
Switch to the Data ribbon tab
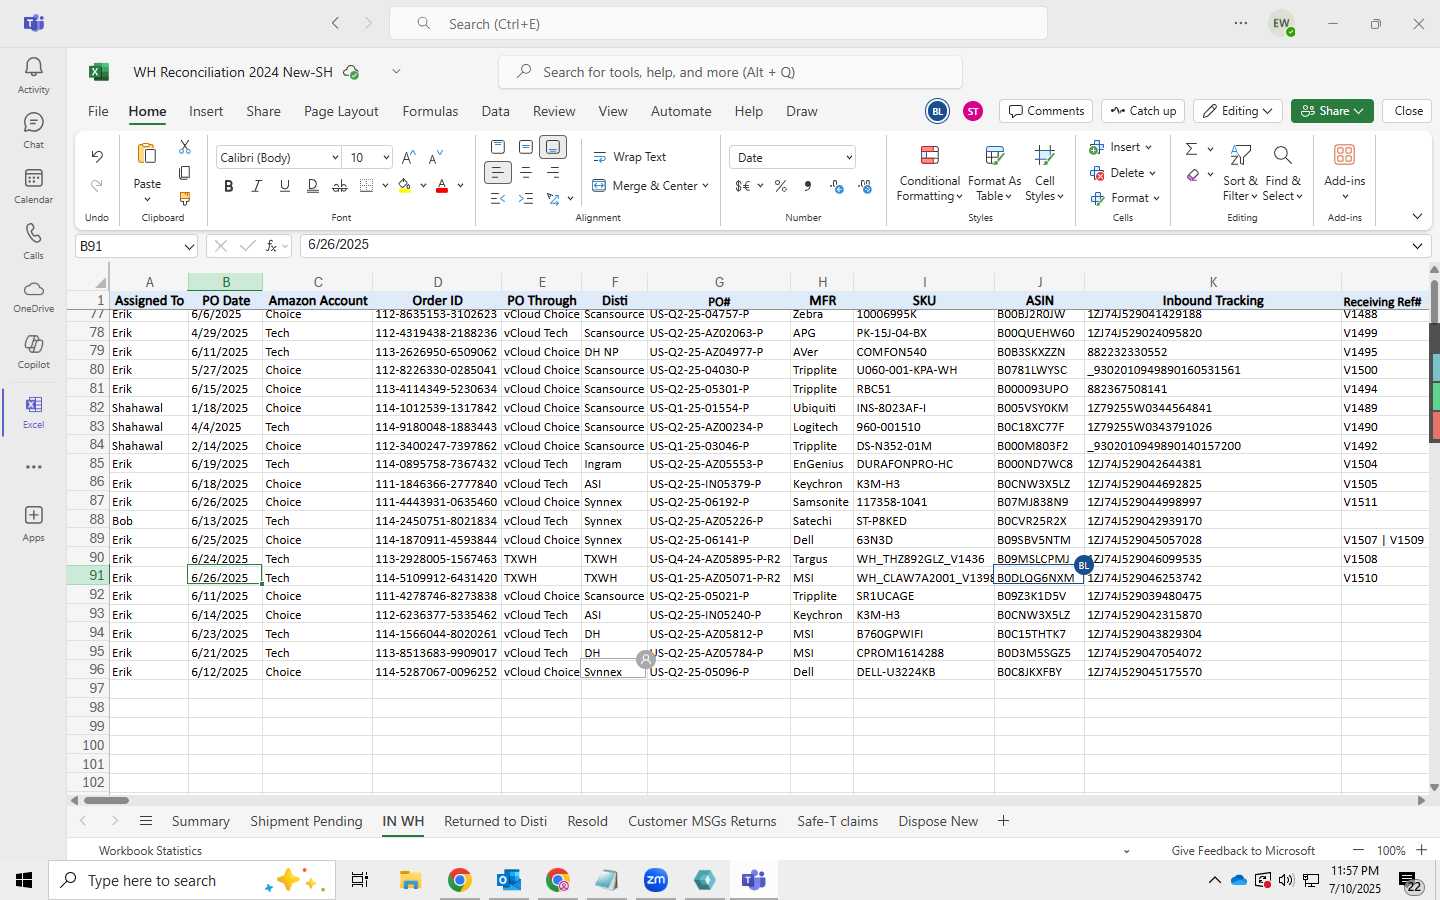[x=495, y=111]
